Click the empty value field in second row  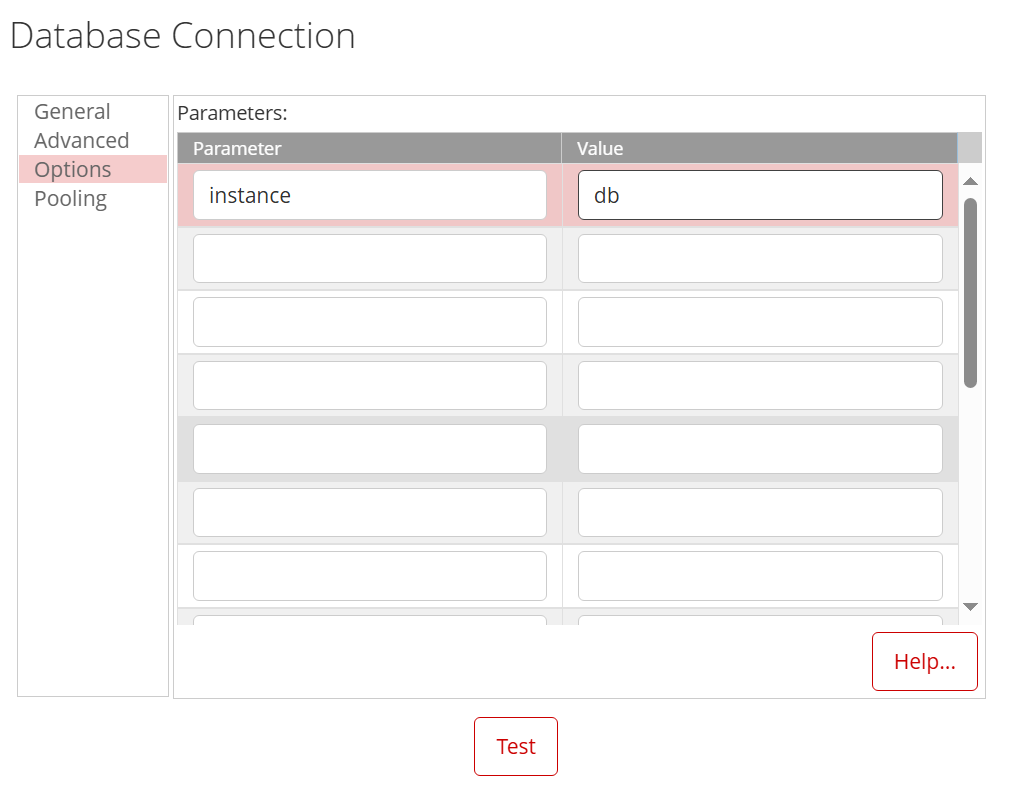point(760,258)
